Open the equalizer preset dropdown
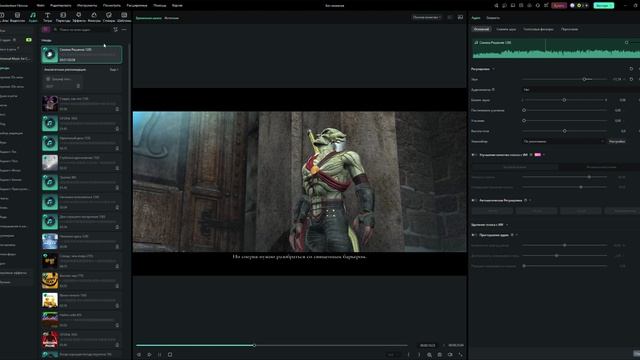This screenshot has width=640, height=360. point(563,141)
